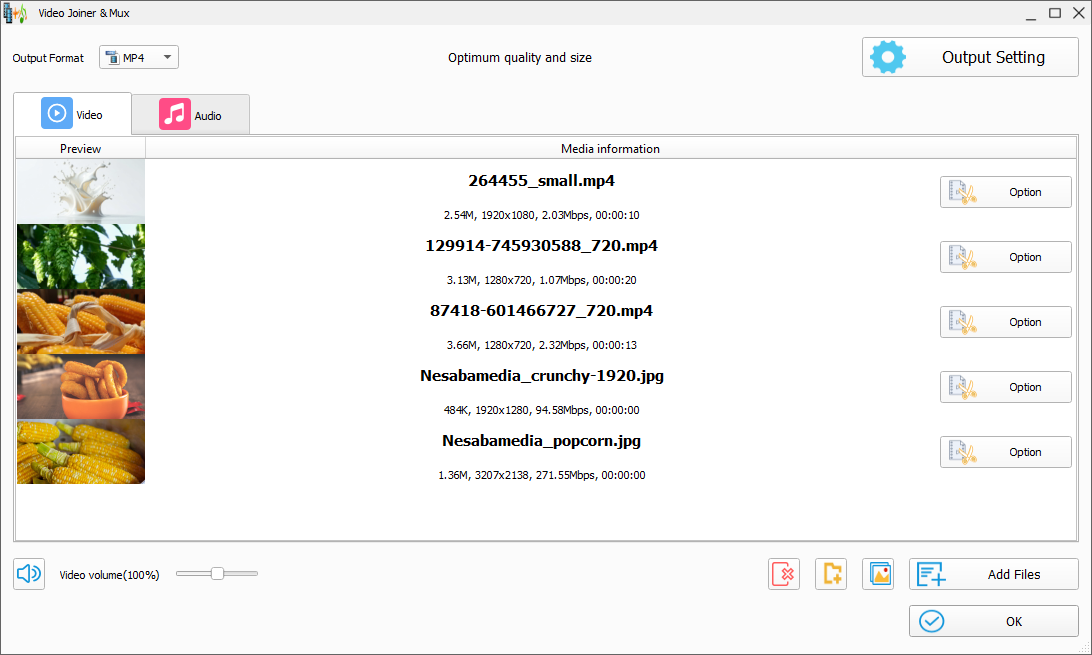
Task: Click the yellow add folder icon
Action: tap(831, 574)
